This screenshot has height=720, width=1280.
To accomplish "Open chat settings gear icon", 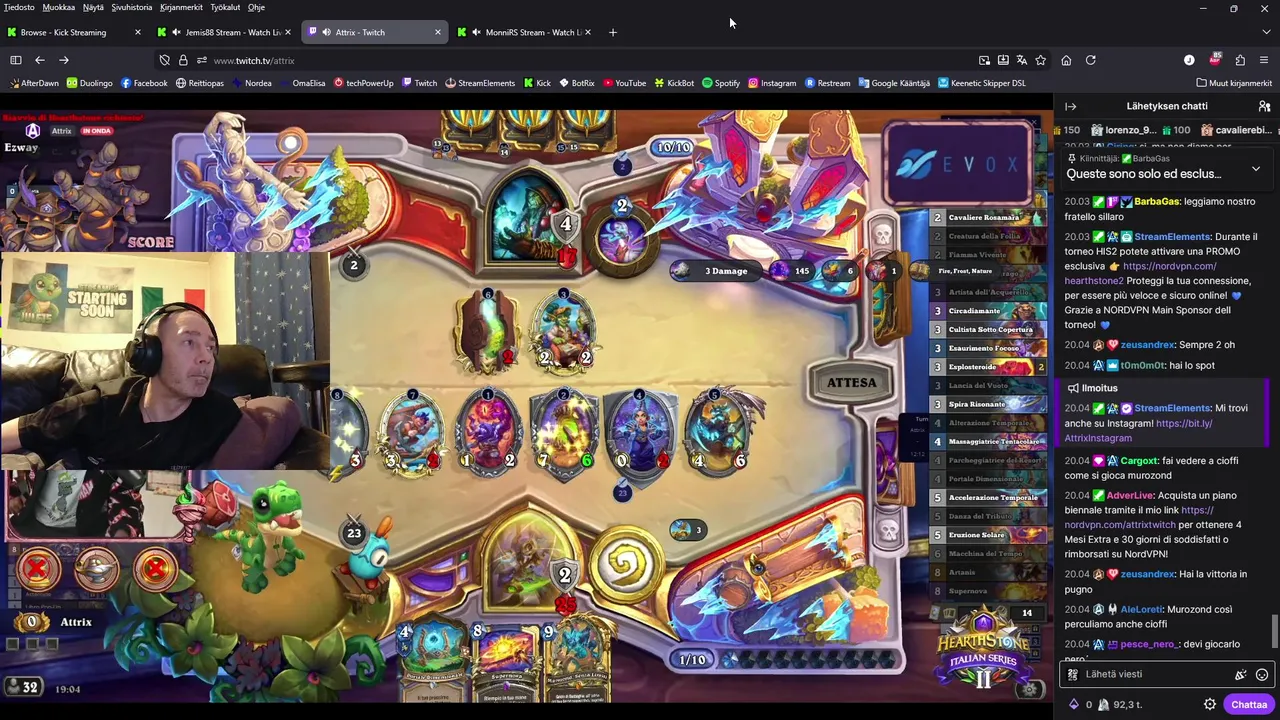I will (1210, 704).
